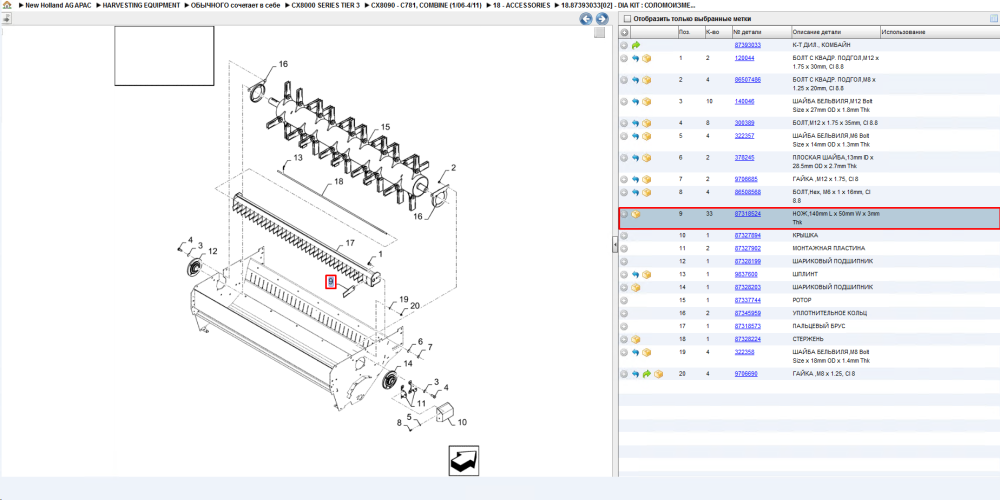Open part number 87327962 link
The width and height of the screenshot is (1000, 500).
(x=747, y=248)
